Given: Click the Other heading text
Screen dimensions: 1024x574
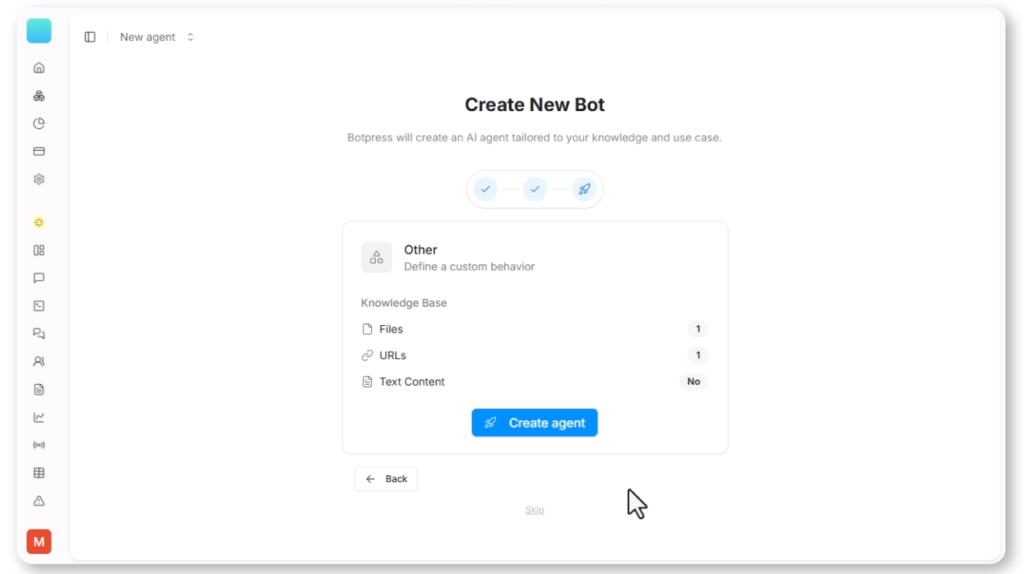Looking at the screenshot, I should (x=421, y=249).
